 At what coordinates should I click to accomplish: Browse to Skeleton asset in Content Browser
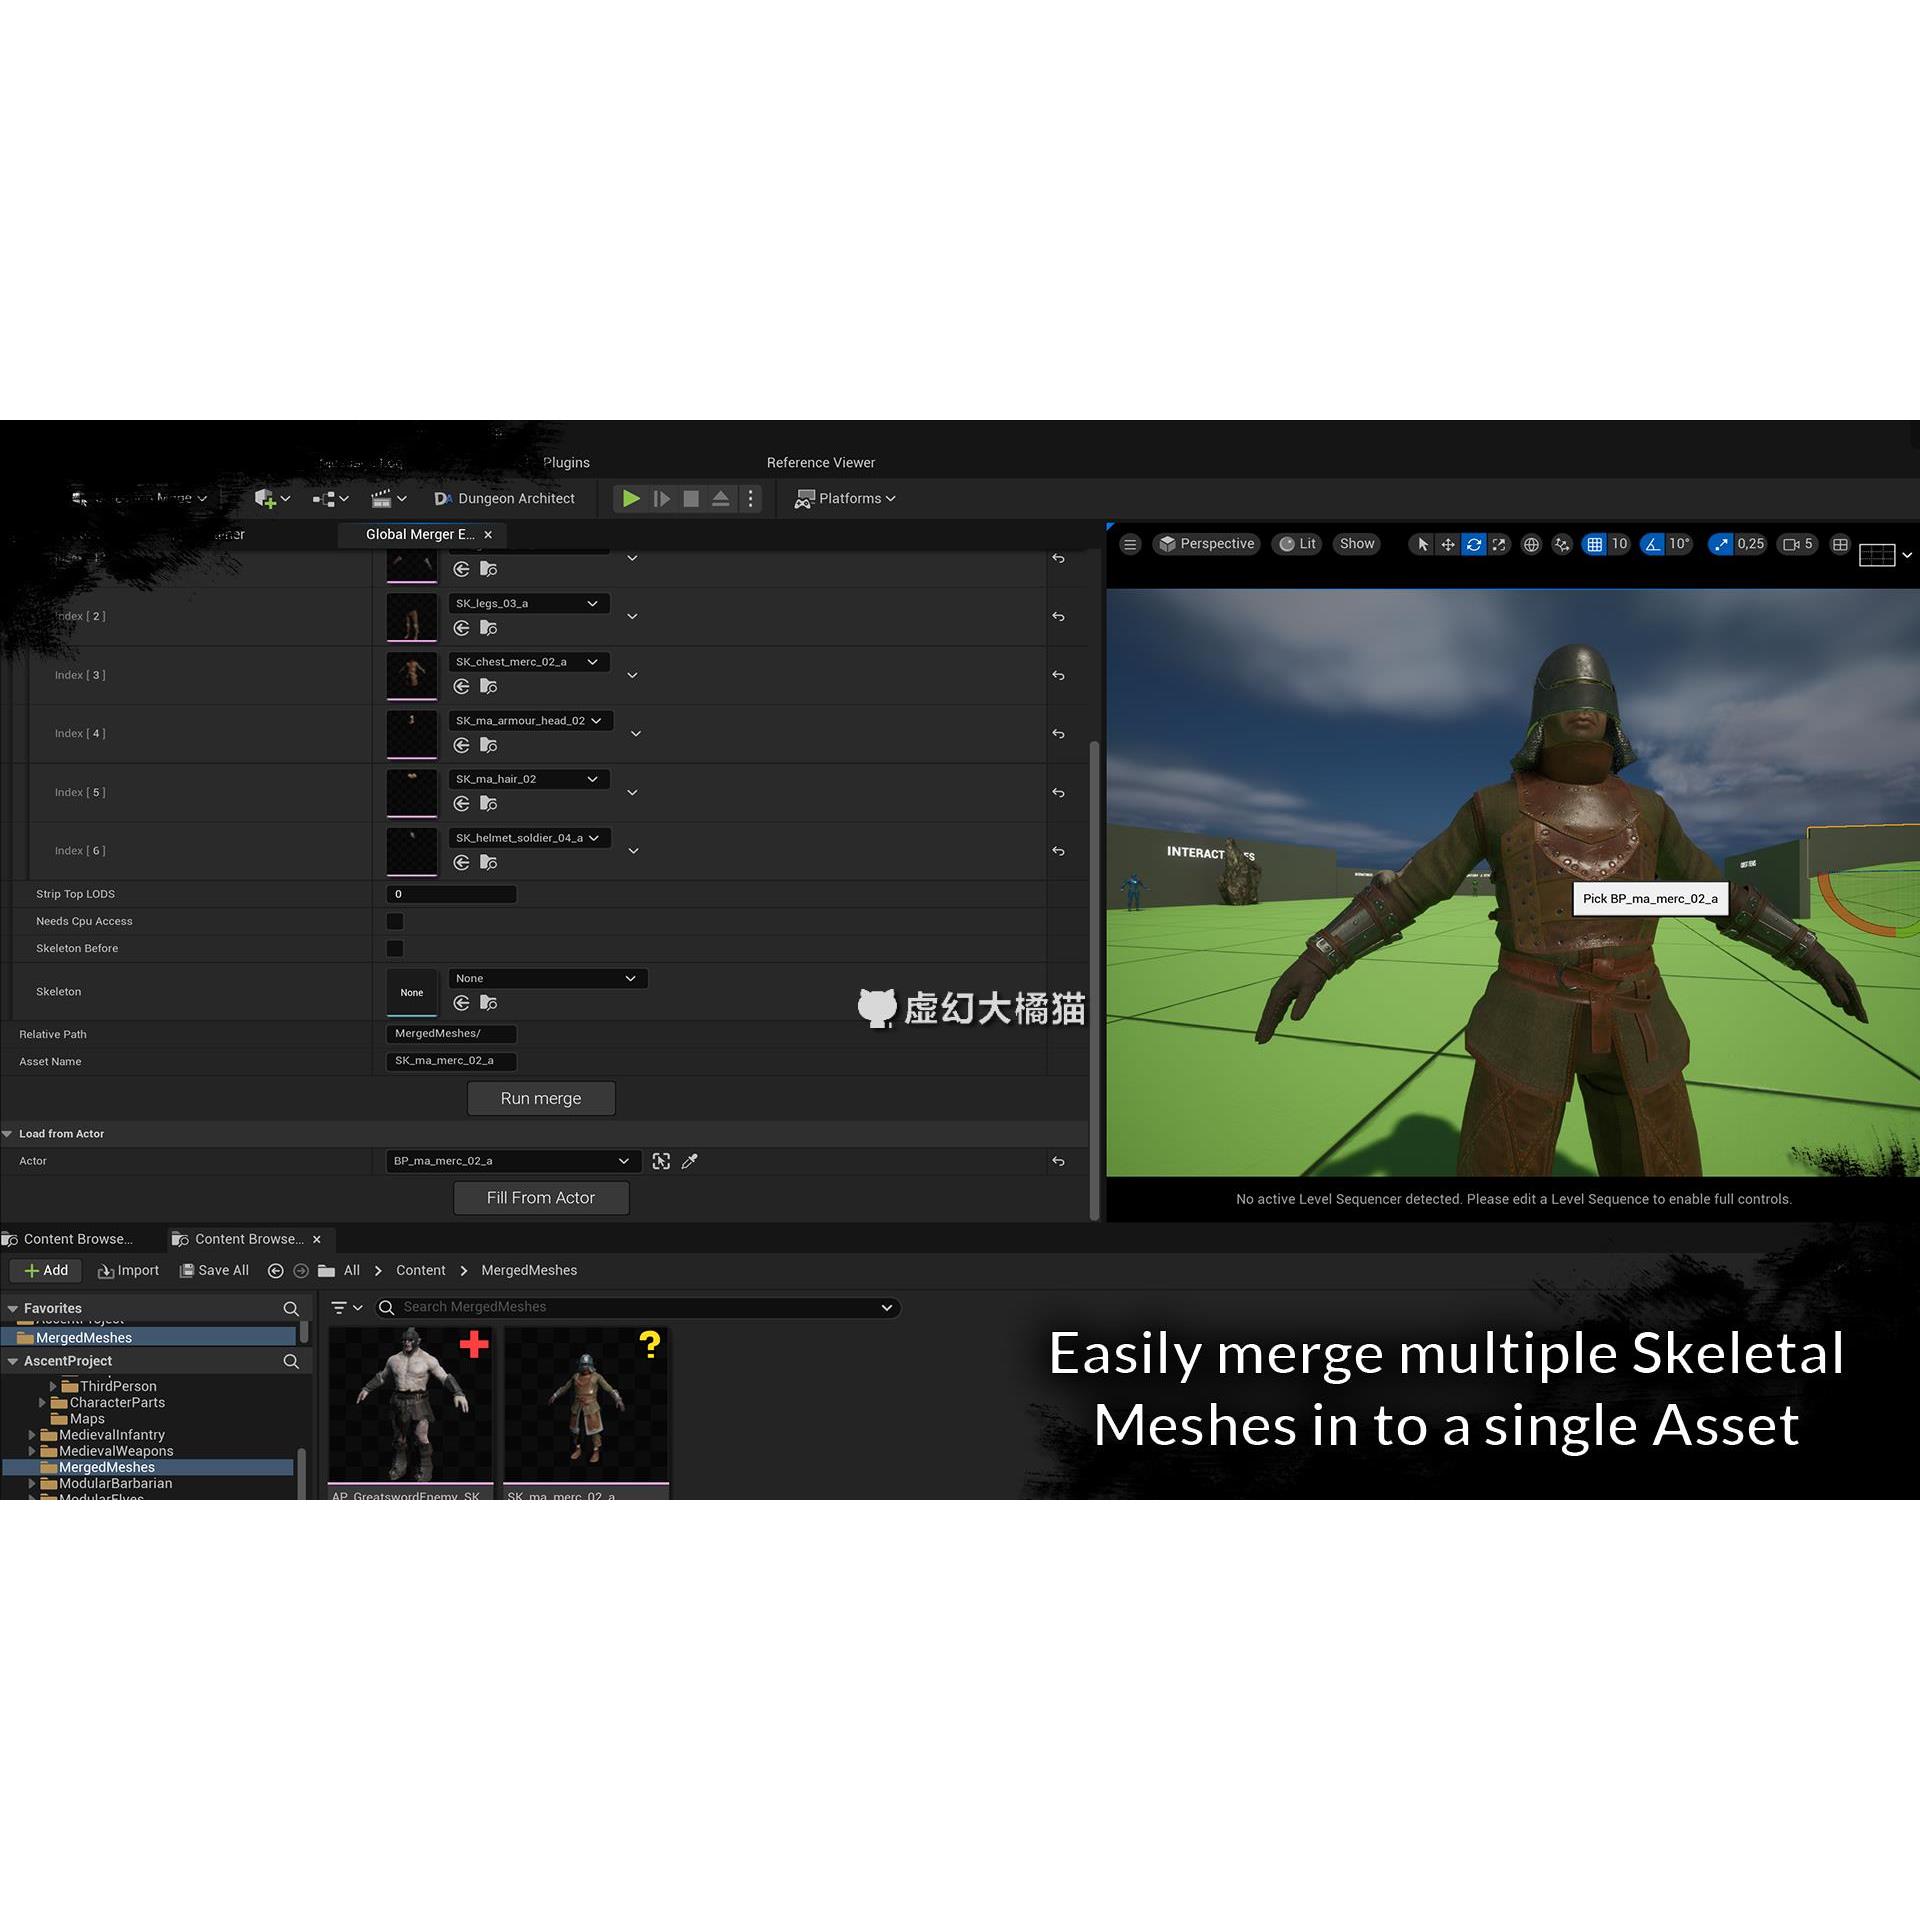[x=488, y=1003]
